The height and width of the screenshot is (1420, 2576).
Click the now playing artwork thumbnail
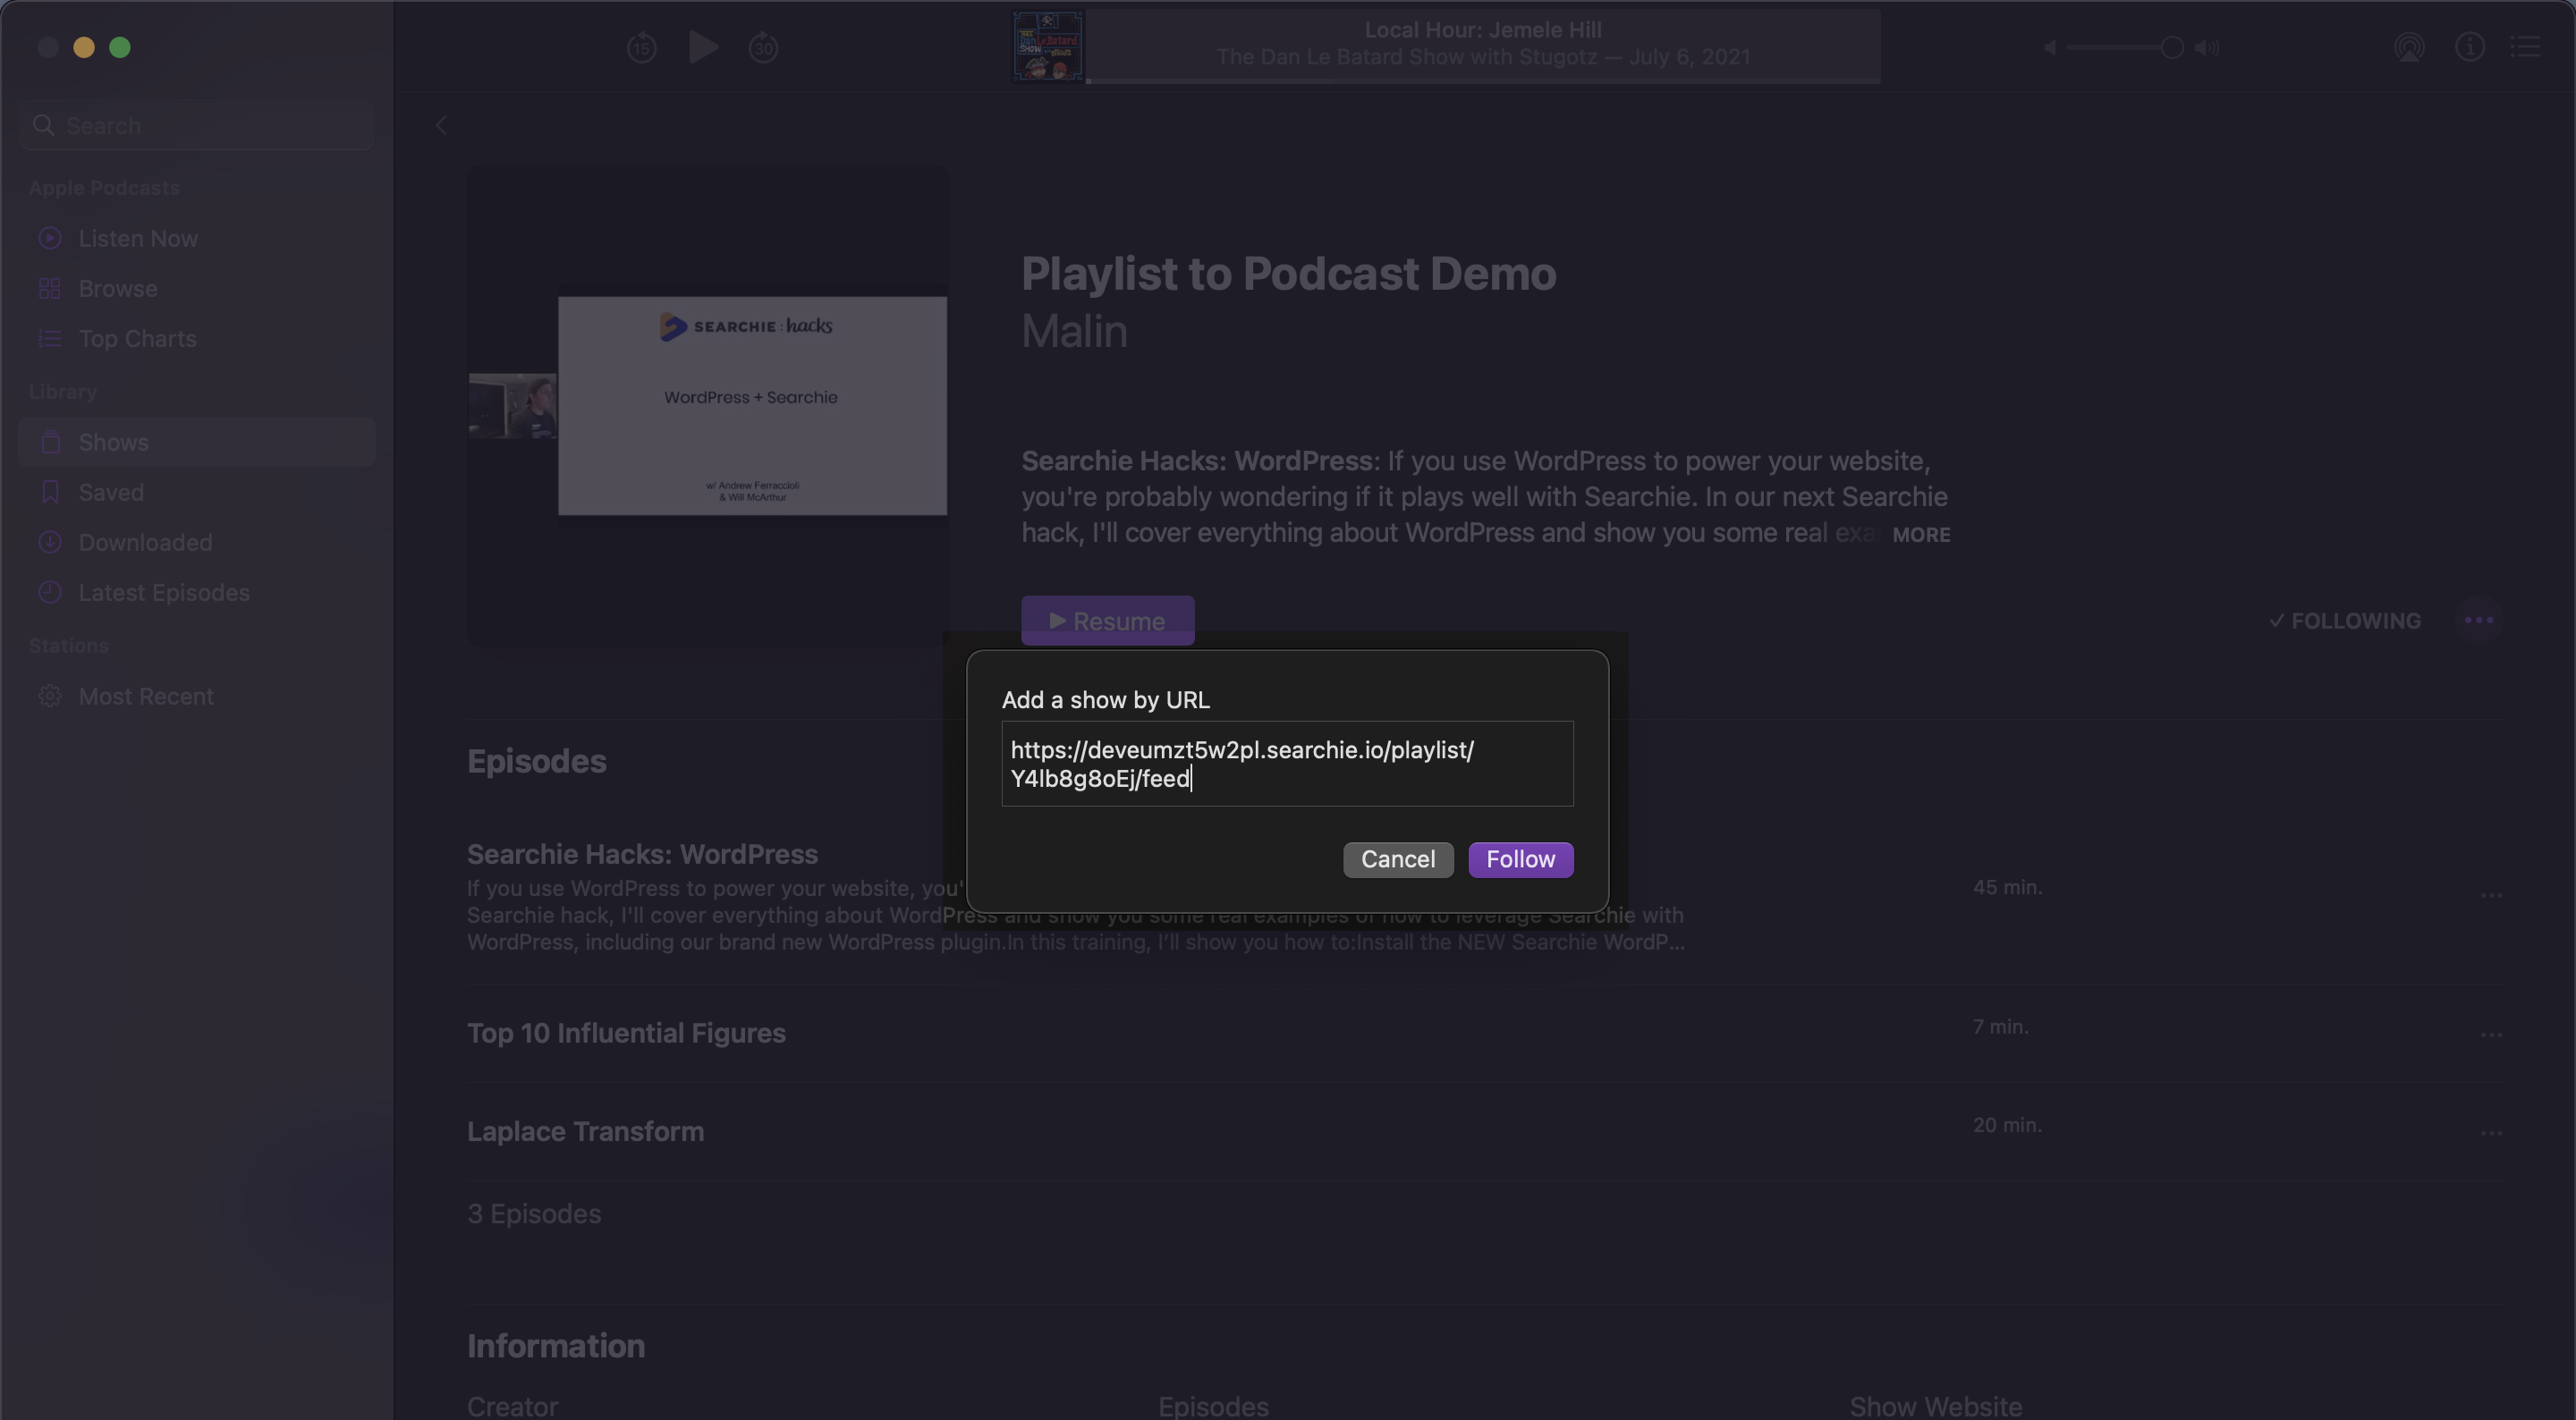1047,46
